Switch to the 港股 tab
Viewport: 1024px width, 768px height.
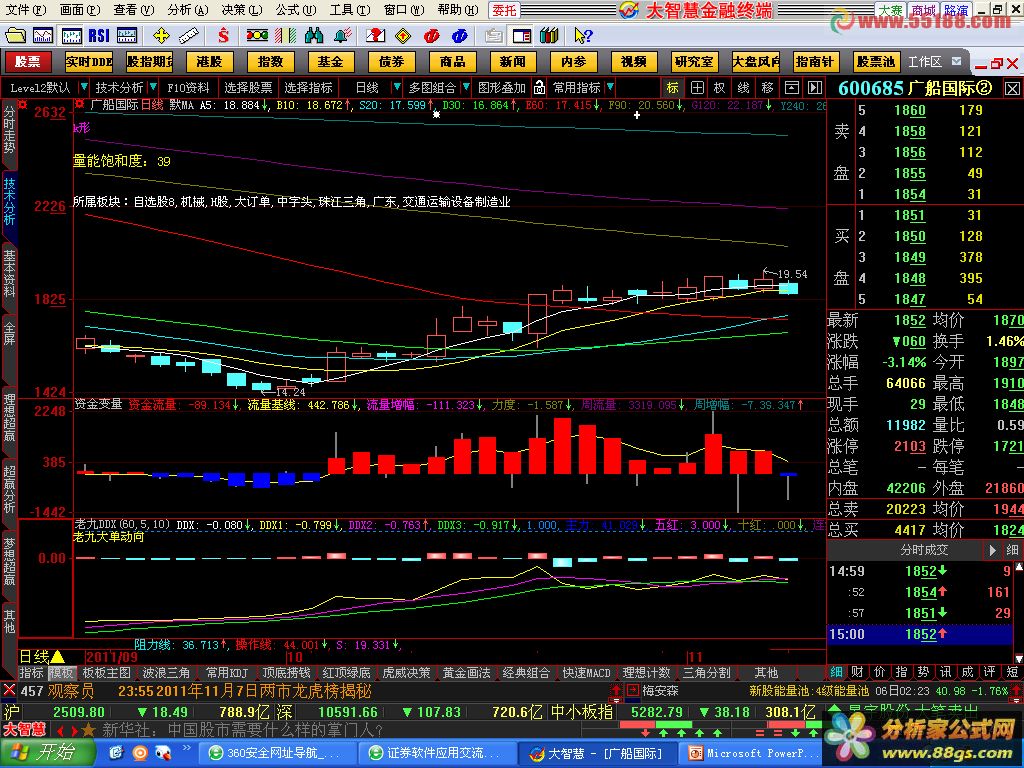coord(209,62)
